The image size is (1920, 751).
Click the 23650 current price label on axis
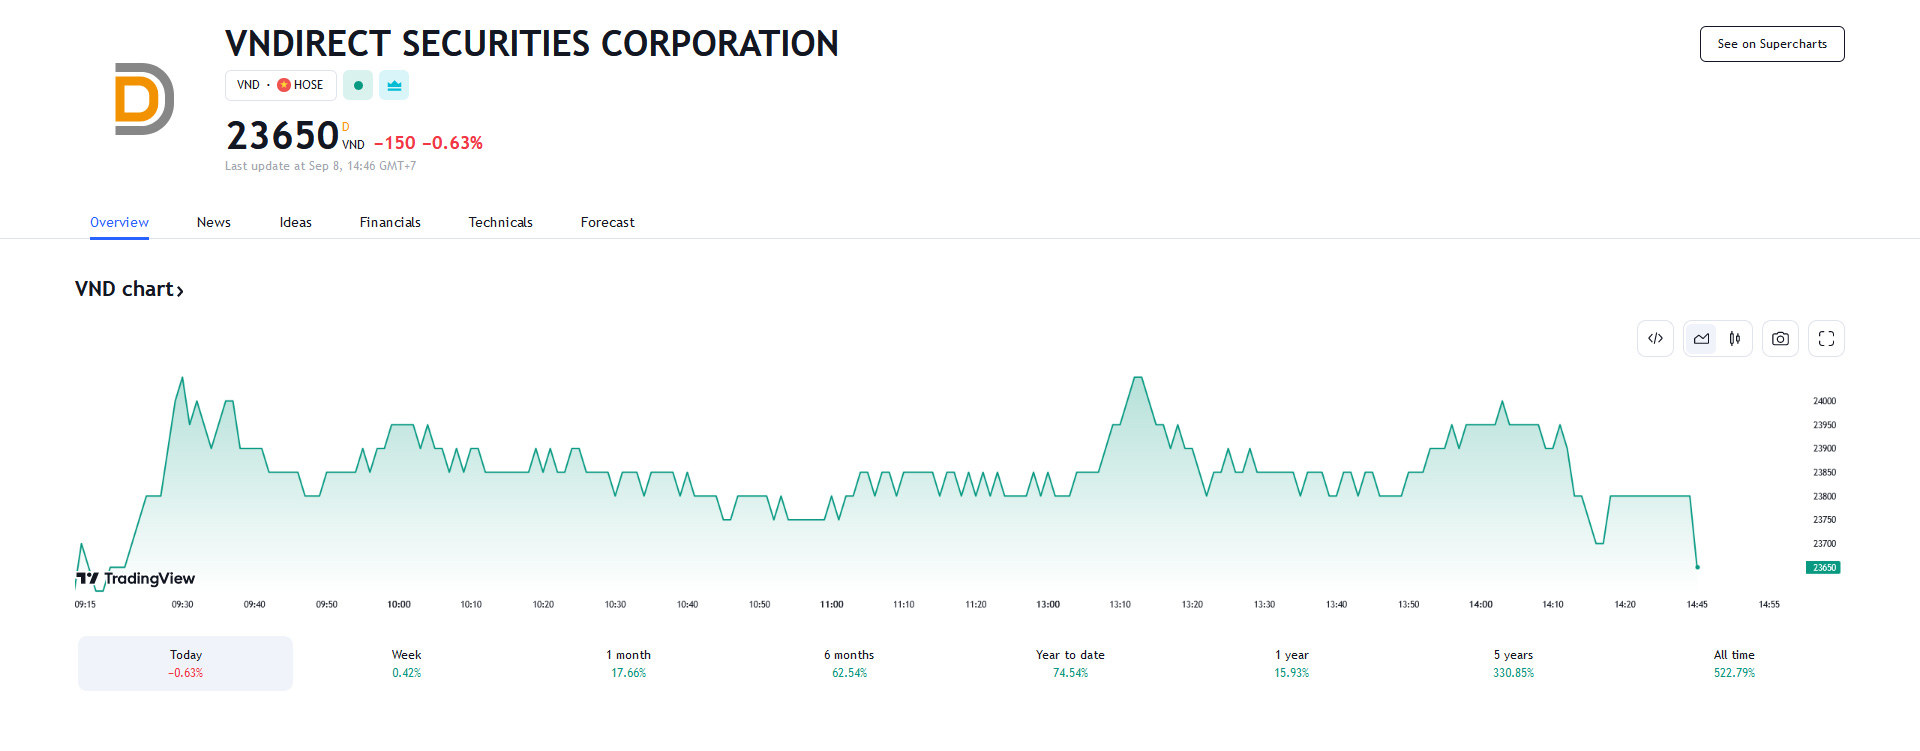point(1823,567)
